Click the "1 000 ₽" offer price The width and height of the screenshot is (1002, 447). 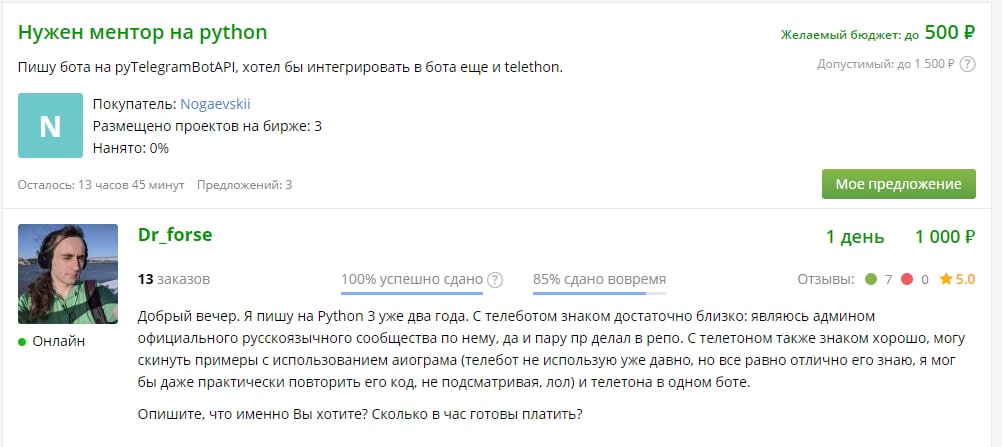(x=944, y=237)
